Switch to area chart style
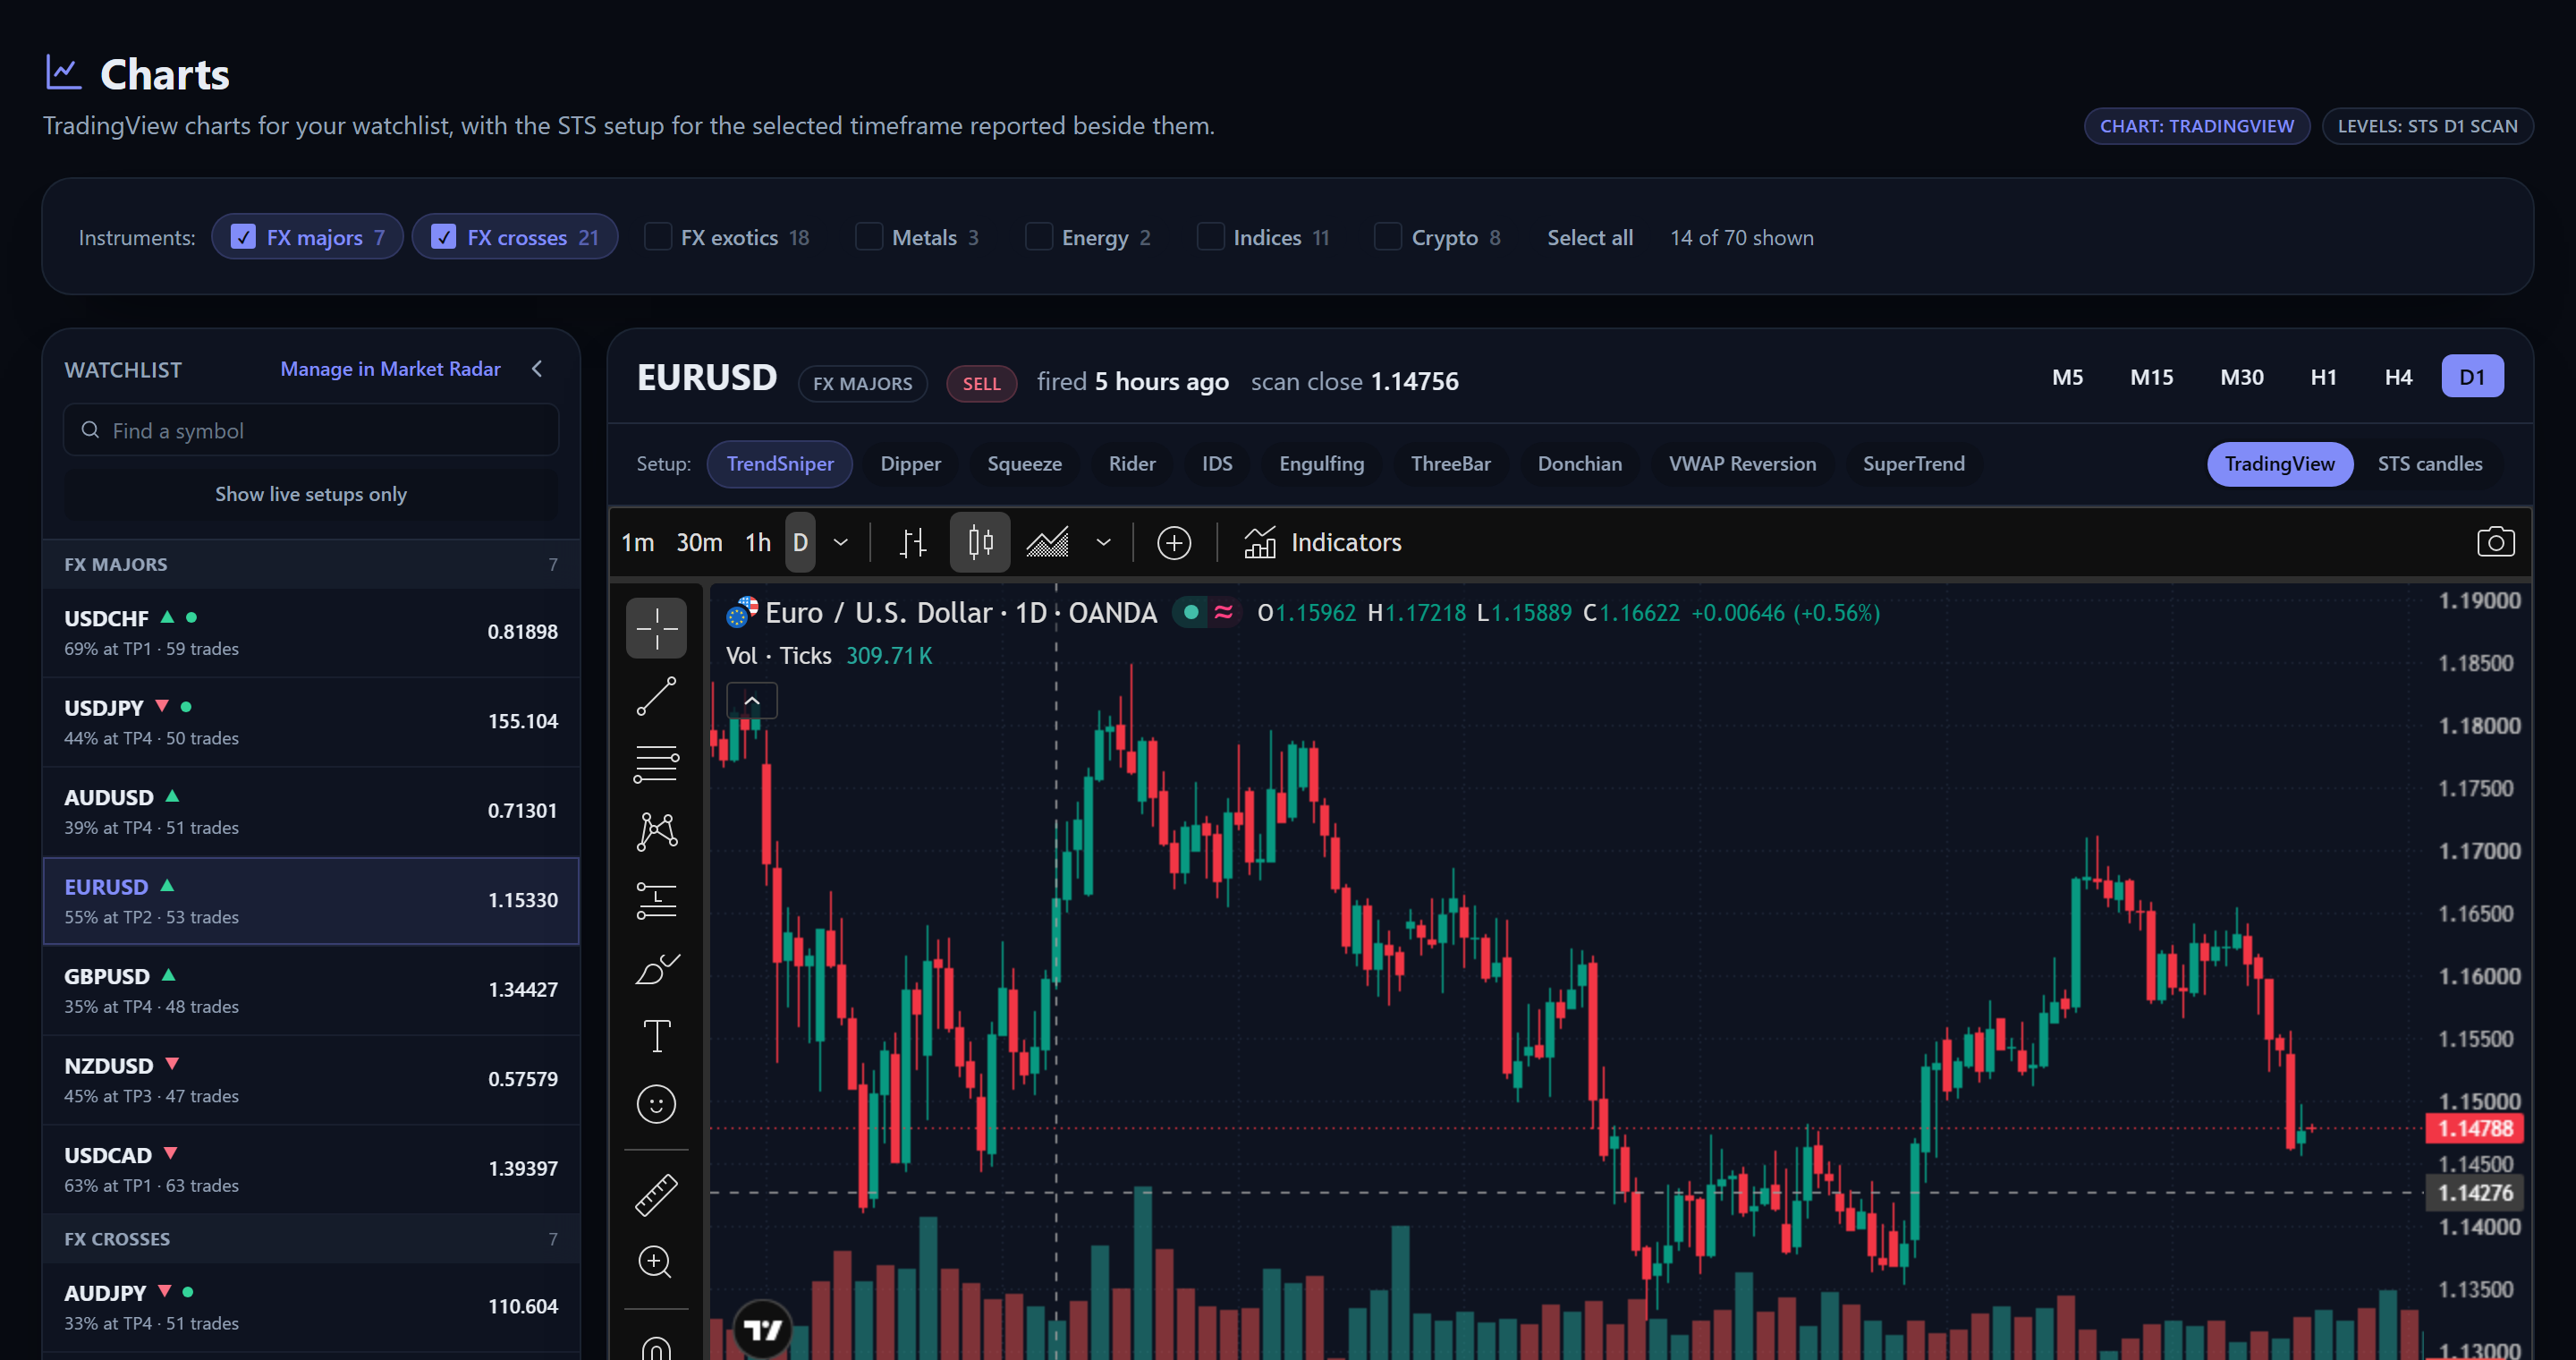 point(1047,542)
